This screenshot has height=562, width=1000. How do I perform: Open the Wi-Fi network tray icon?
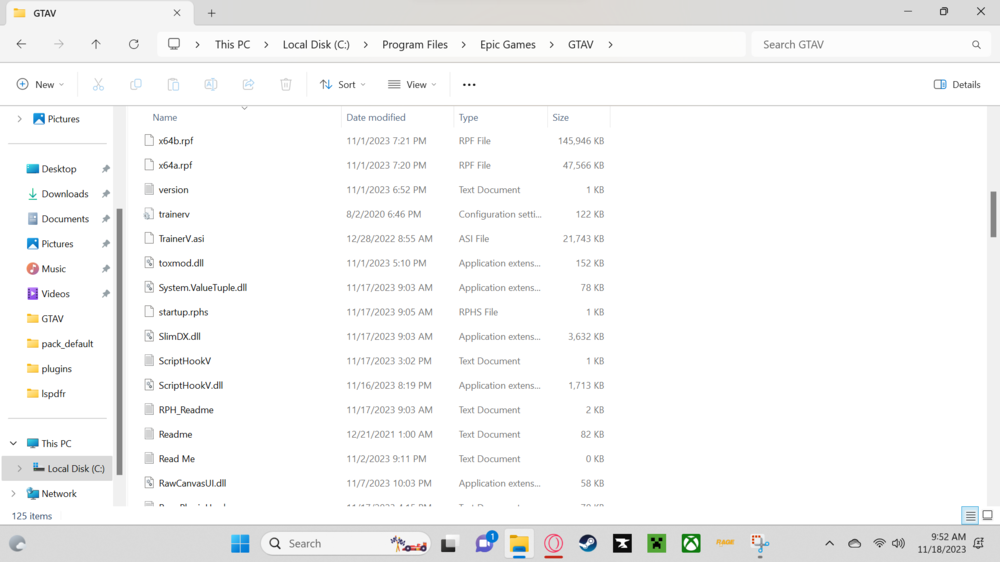pyautogui.click(x=879, y=544)
